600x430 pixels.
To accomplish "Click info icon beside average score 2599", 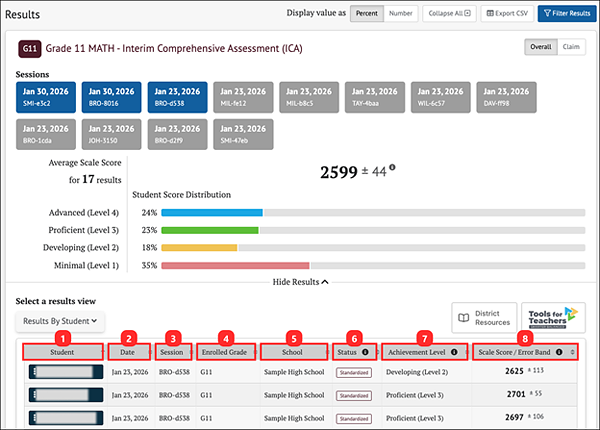I will click(392, 167).
